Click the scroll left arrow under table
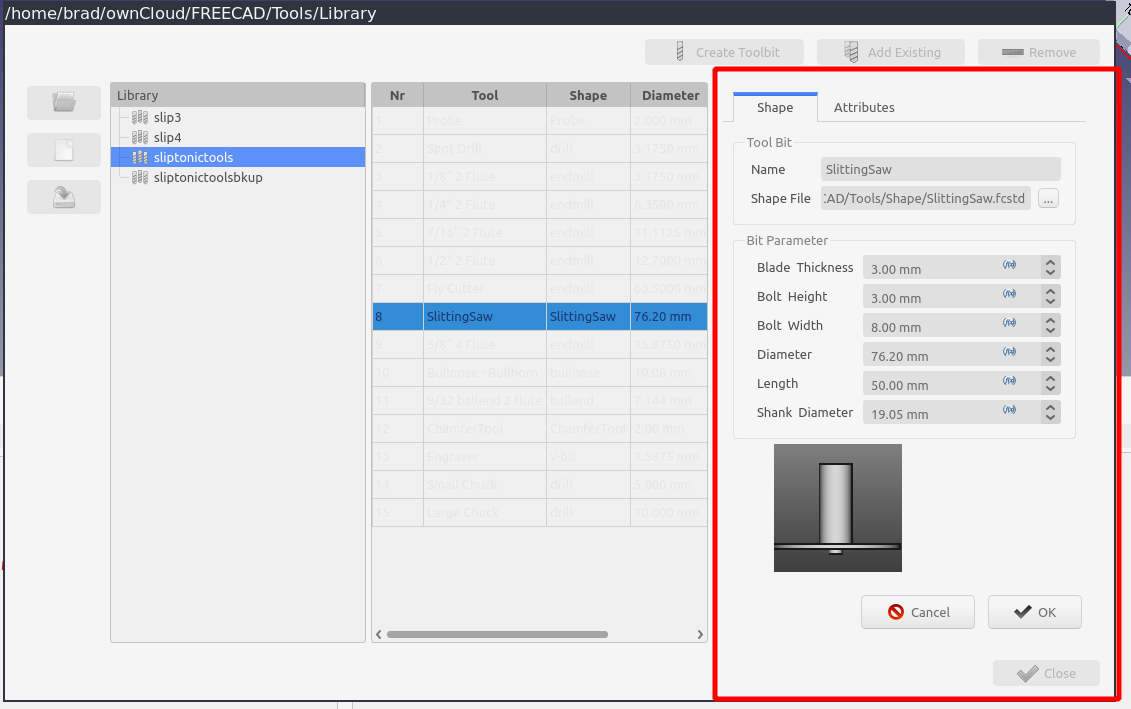 coord(379,635)
